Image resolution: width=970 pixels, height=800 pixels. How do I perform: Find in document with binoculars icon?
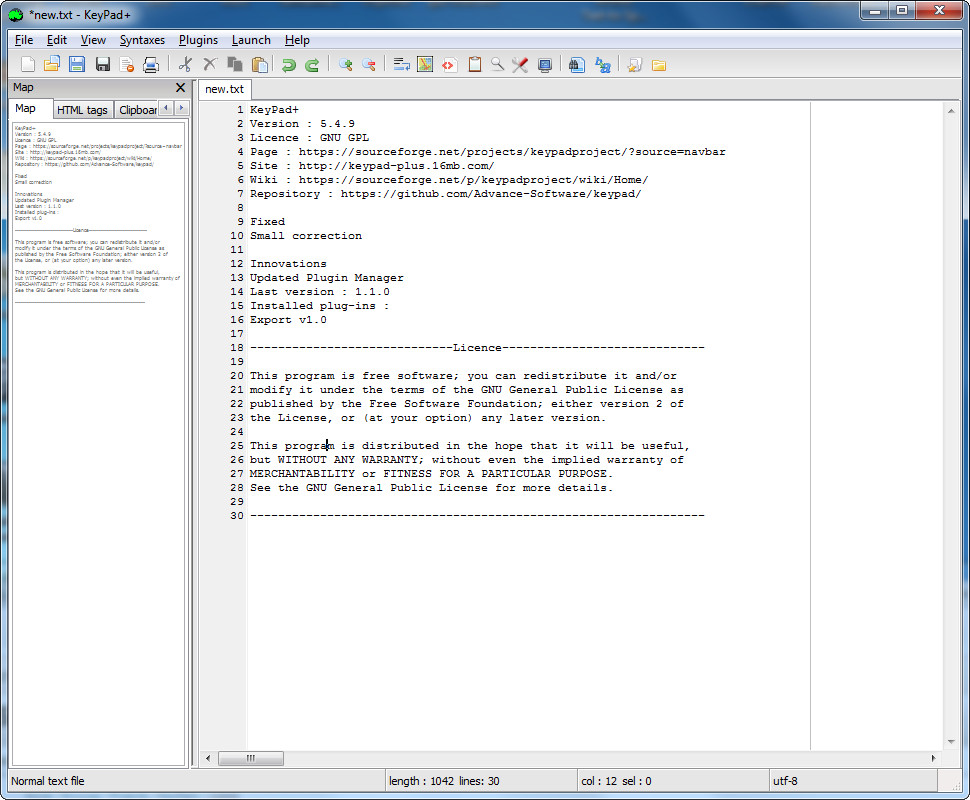coord(577,64)
